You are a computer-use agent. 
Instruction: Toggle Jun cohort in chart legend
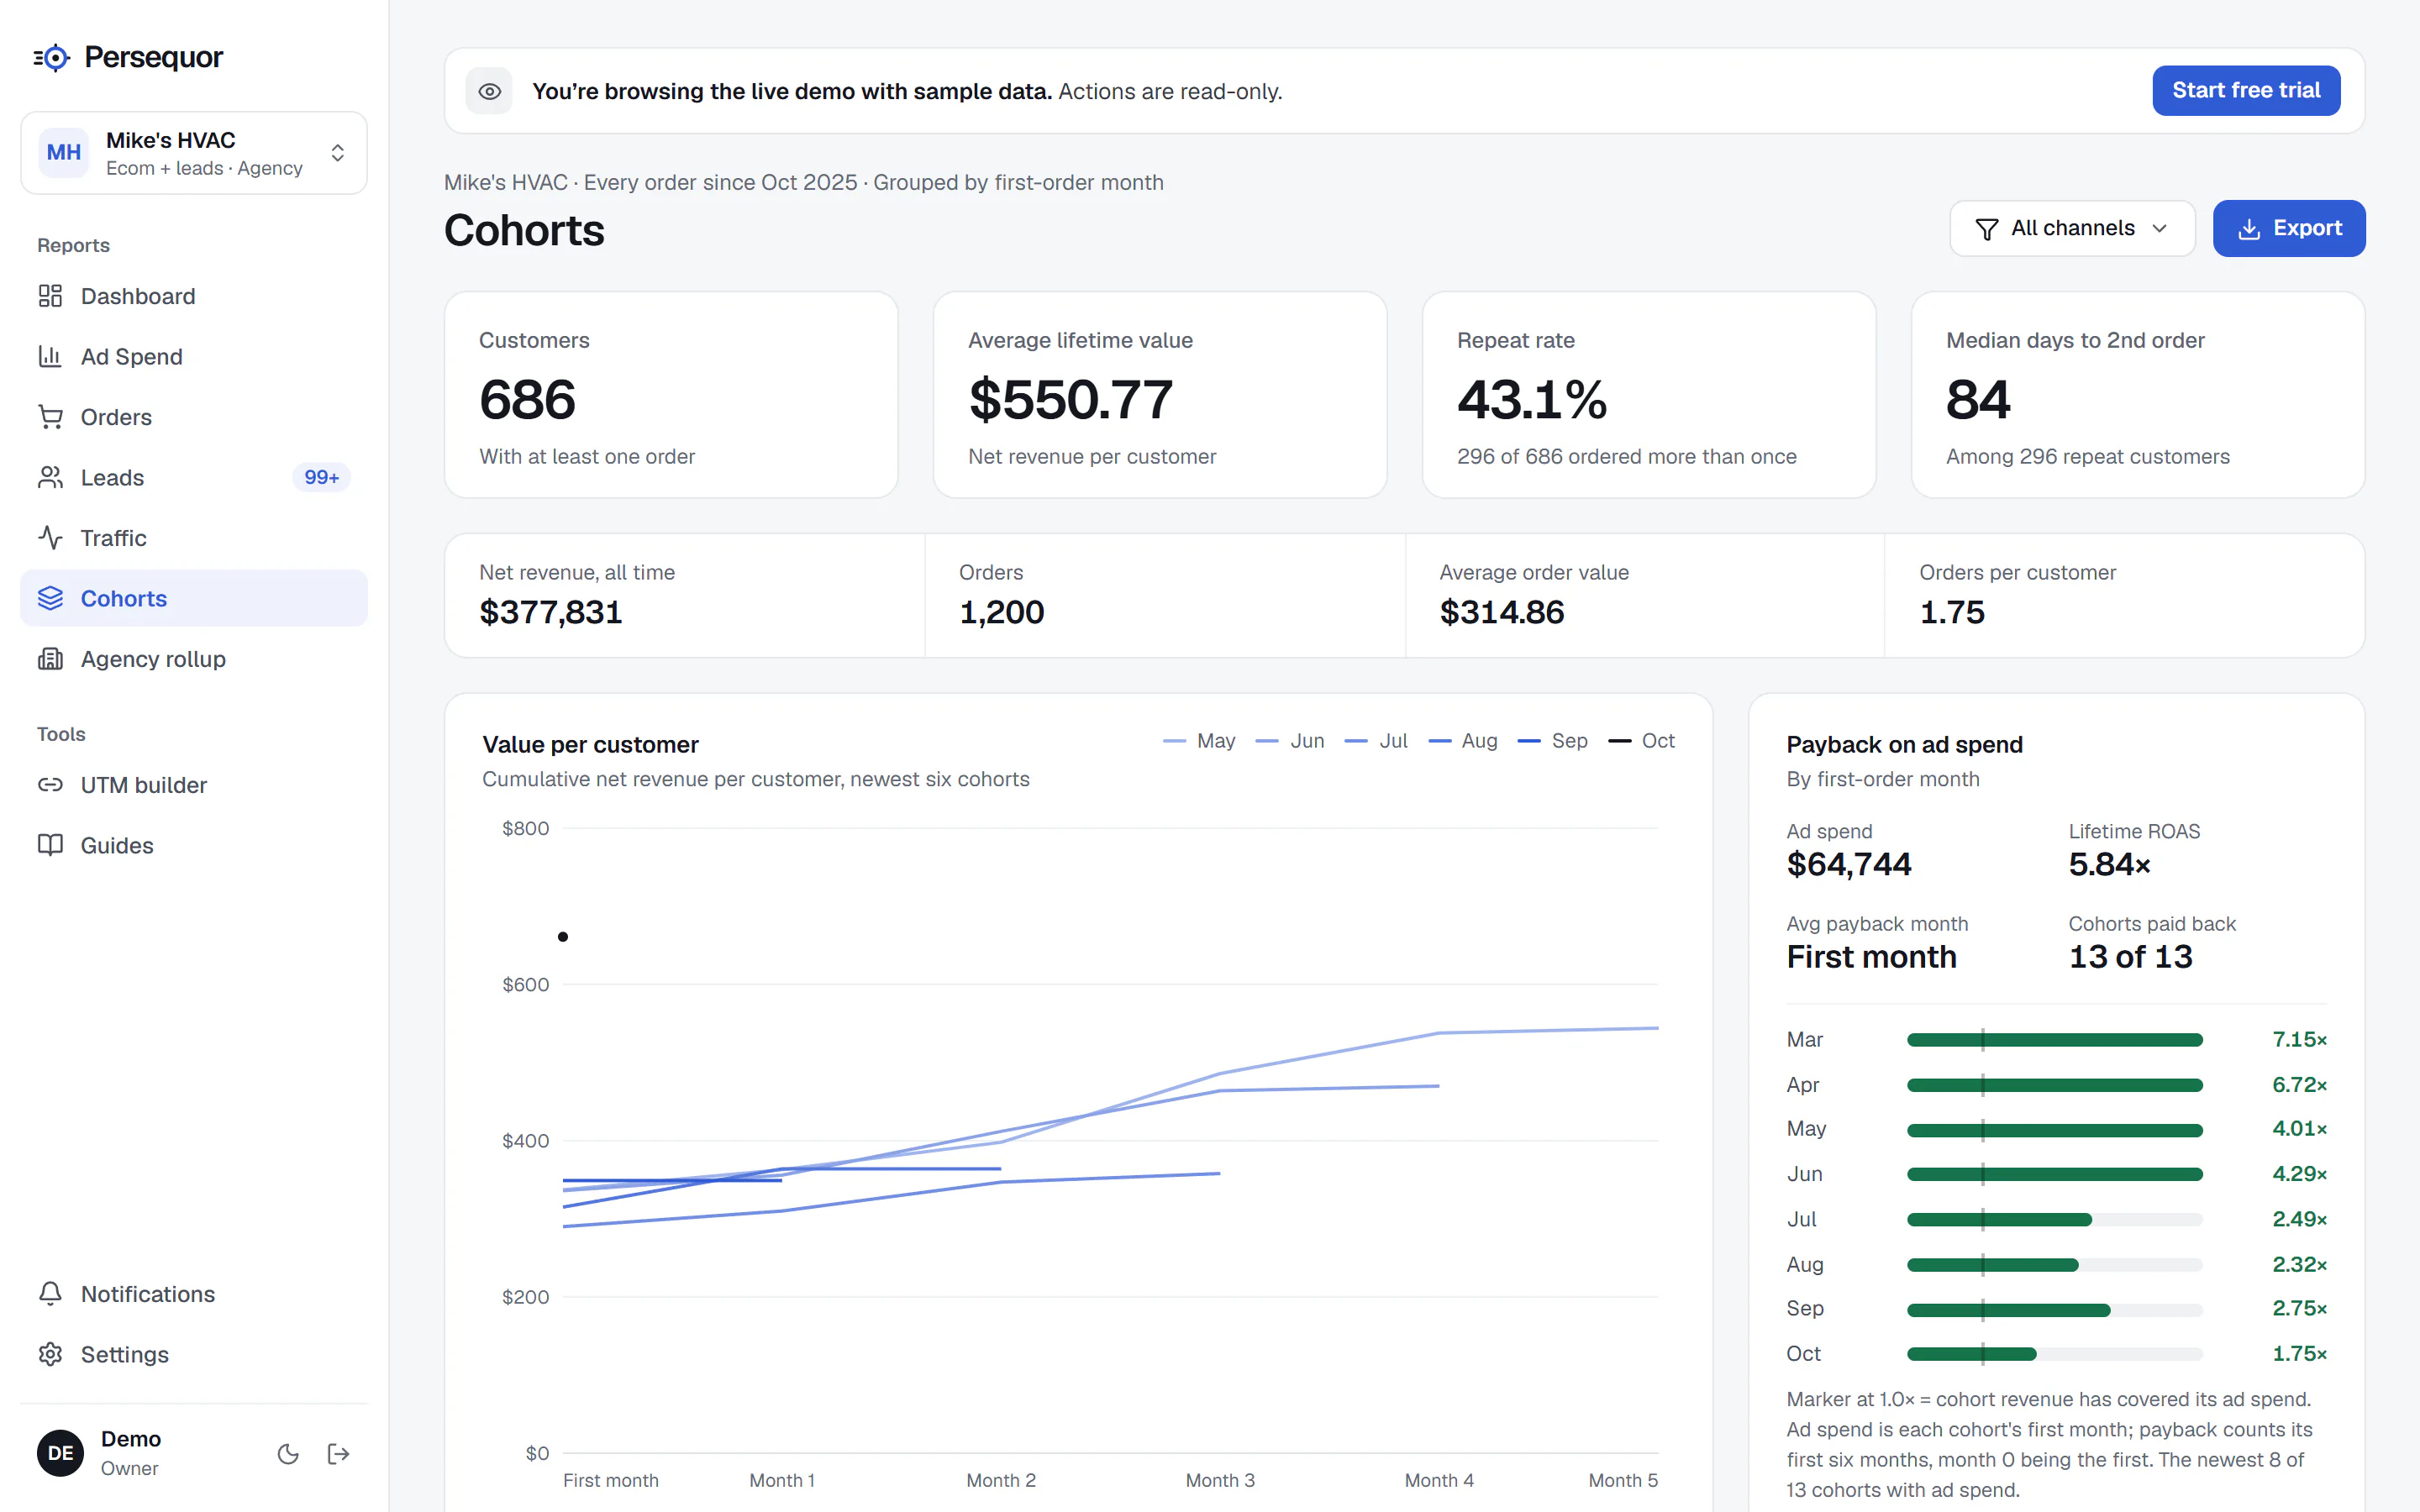1290,741
